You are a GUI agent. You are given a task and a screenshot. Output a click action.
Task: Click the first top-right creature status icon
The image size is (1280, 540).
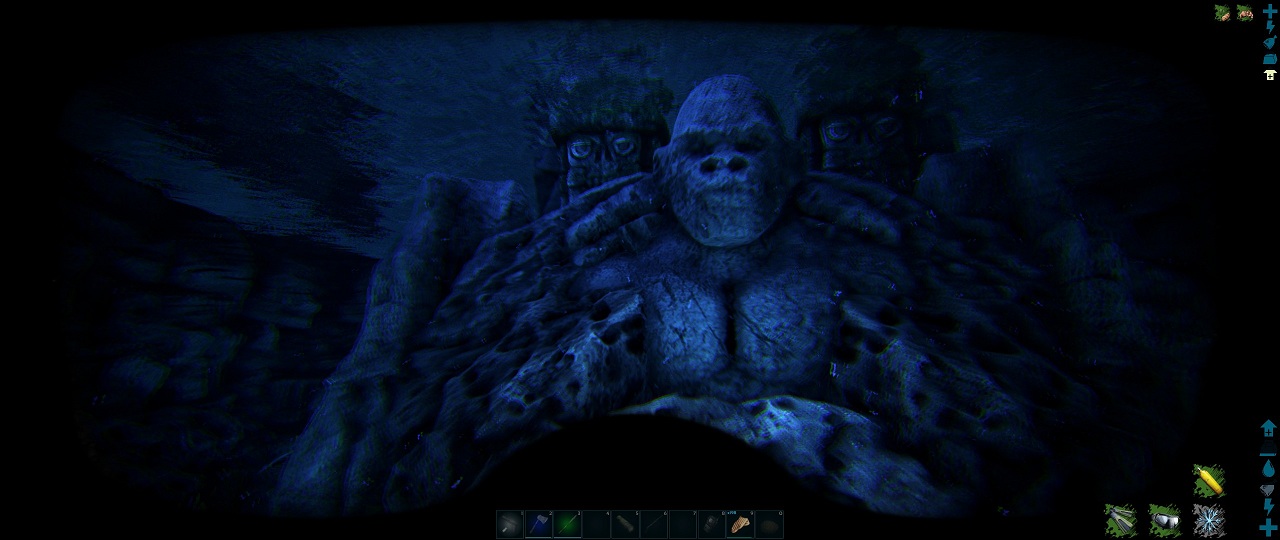pyautogui.click(x=1222, y=13)
